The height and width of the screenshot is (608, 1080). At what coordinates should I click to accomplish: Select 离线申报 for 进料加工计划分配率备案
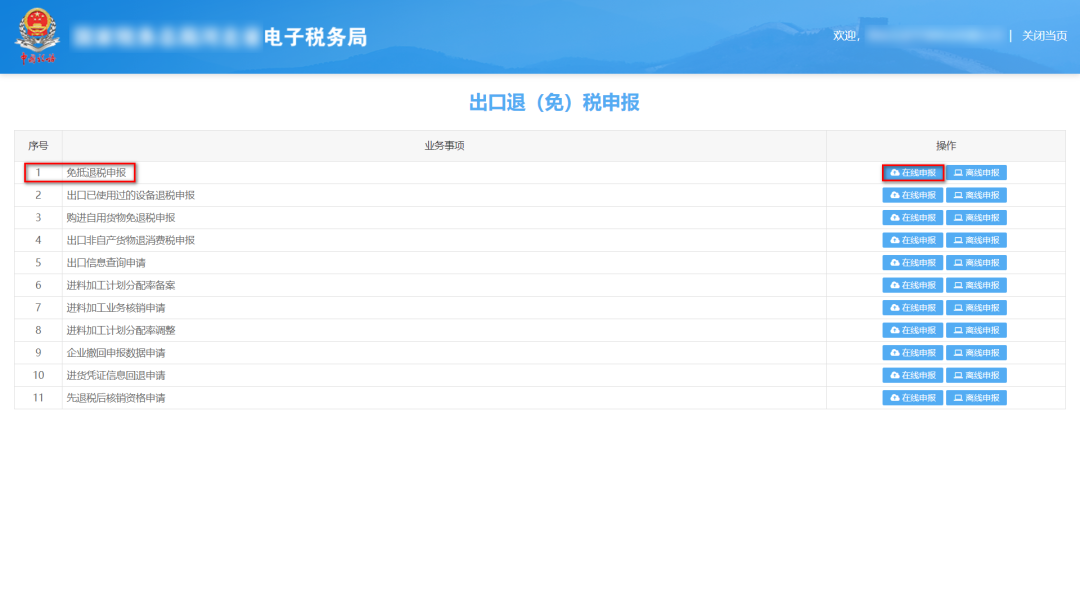[x=976, y=285]
